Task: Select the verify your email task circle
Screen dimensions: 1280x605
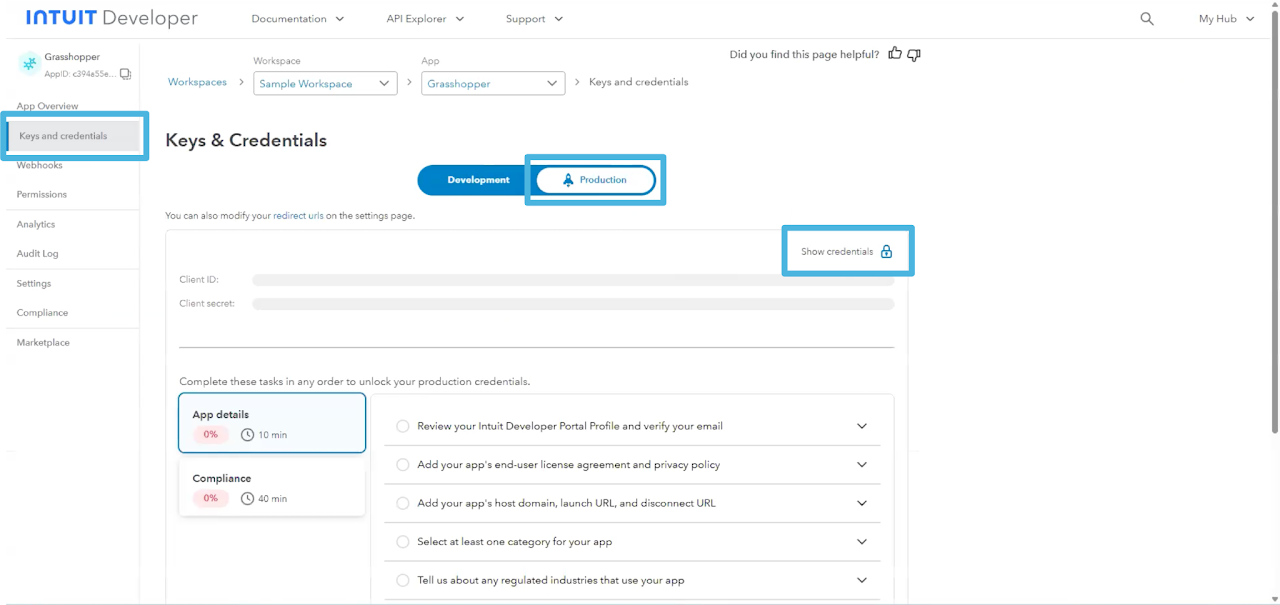Action: coord(403,426)
